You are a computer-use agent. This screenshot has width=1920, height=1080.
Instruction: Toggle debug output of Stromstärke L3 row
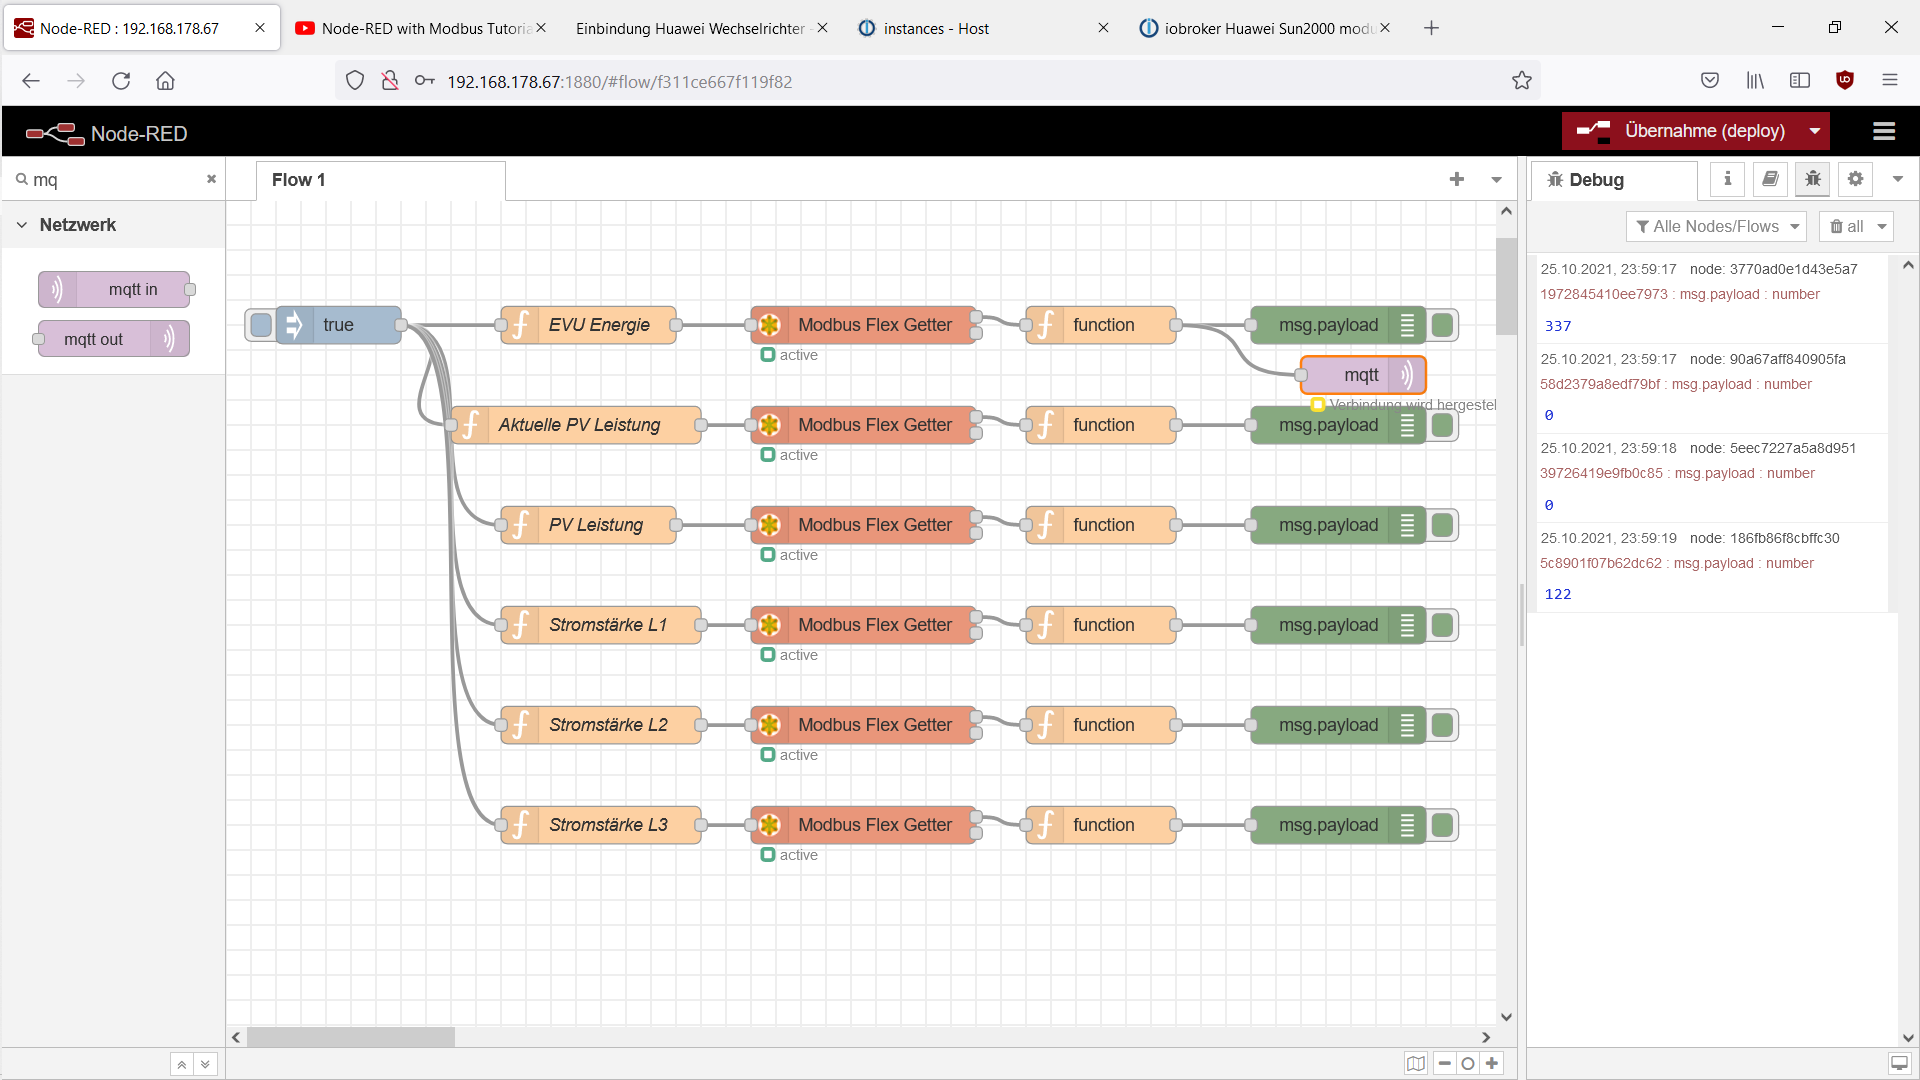[x=1442, y=825]
